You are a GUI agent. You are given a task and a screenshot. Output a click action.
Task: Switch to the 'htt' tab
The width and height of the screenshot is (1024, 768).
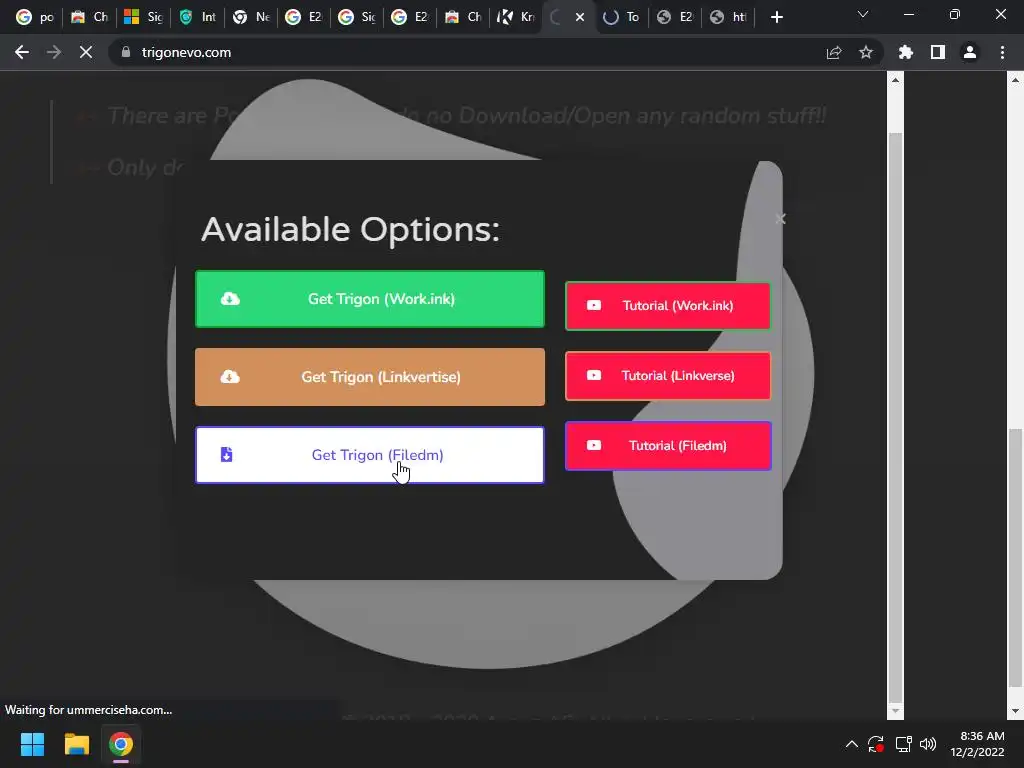(728, 17)
